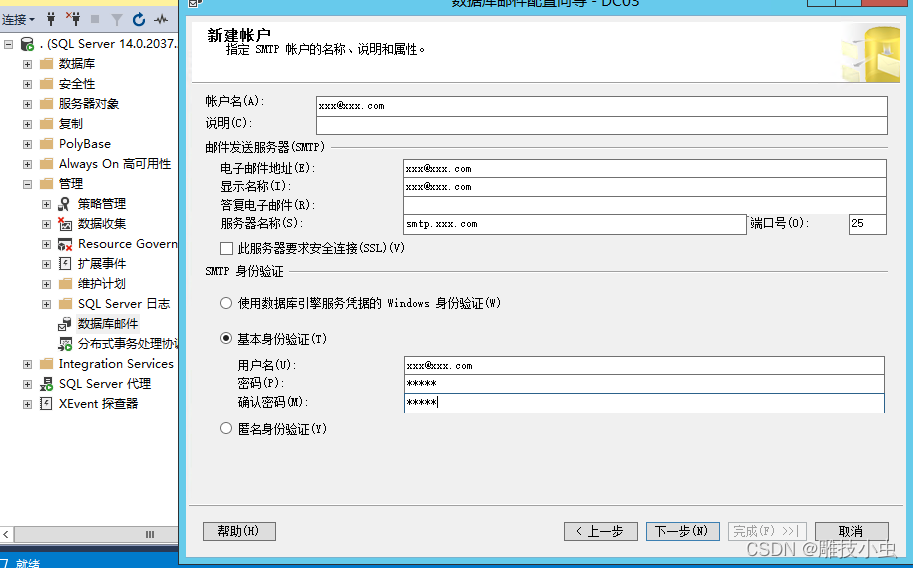
Task: Expand the XEvent 探查器 node
Action: (x=27, y=404)
